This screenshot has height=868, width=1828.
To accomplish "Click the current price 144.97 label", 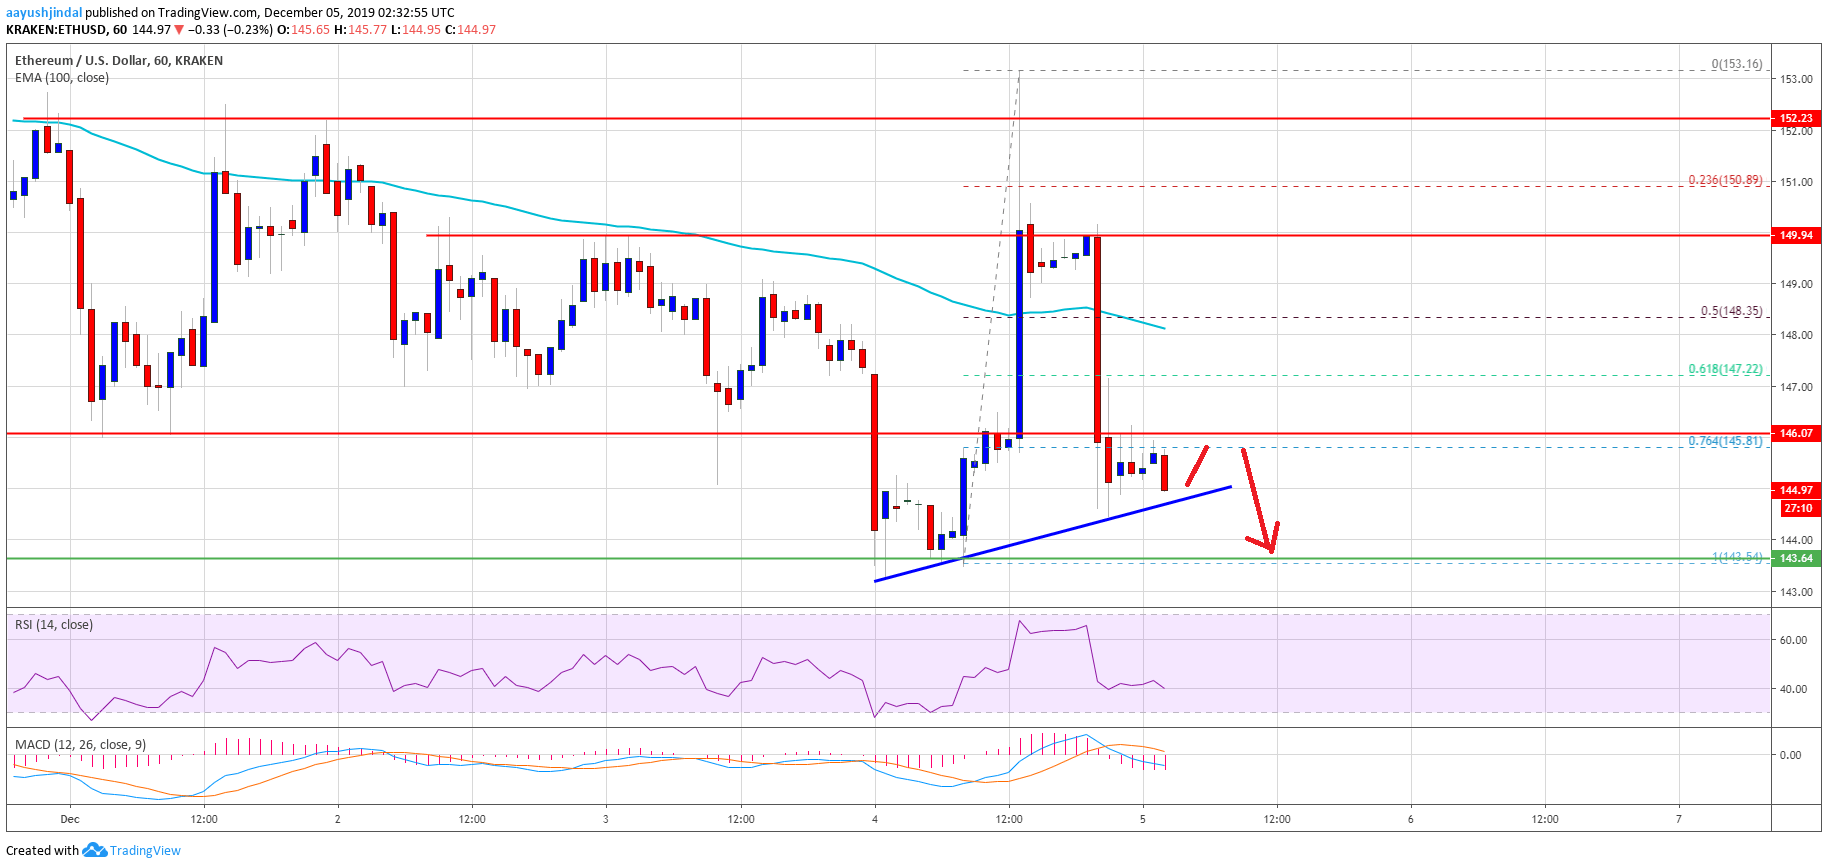I will [x=1796, y=490].
